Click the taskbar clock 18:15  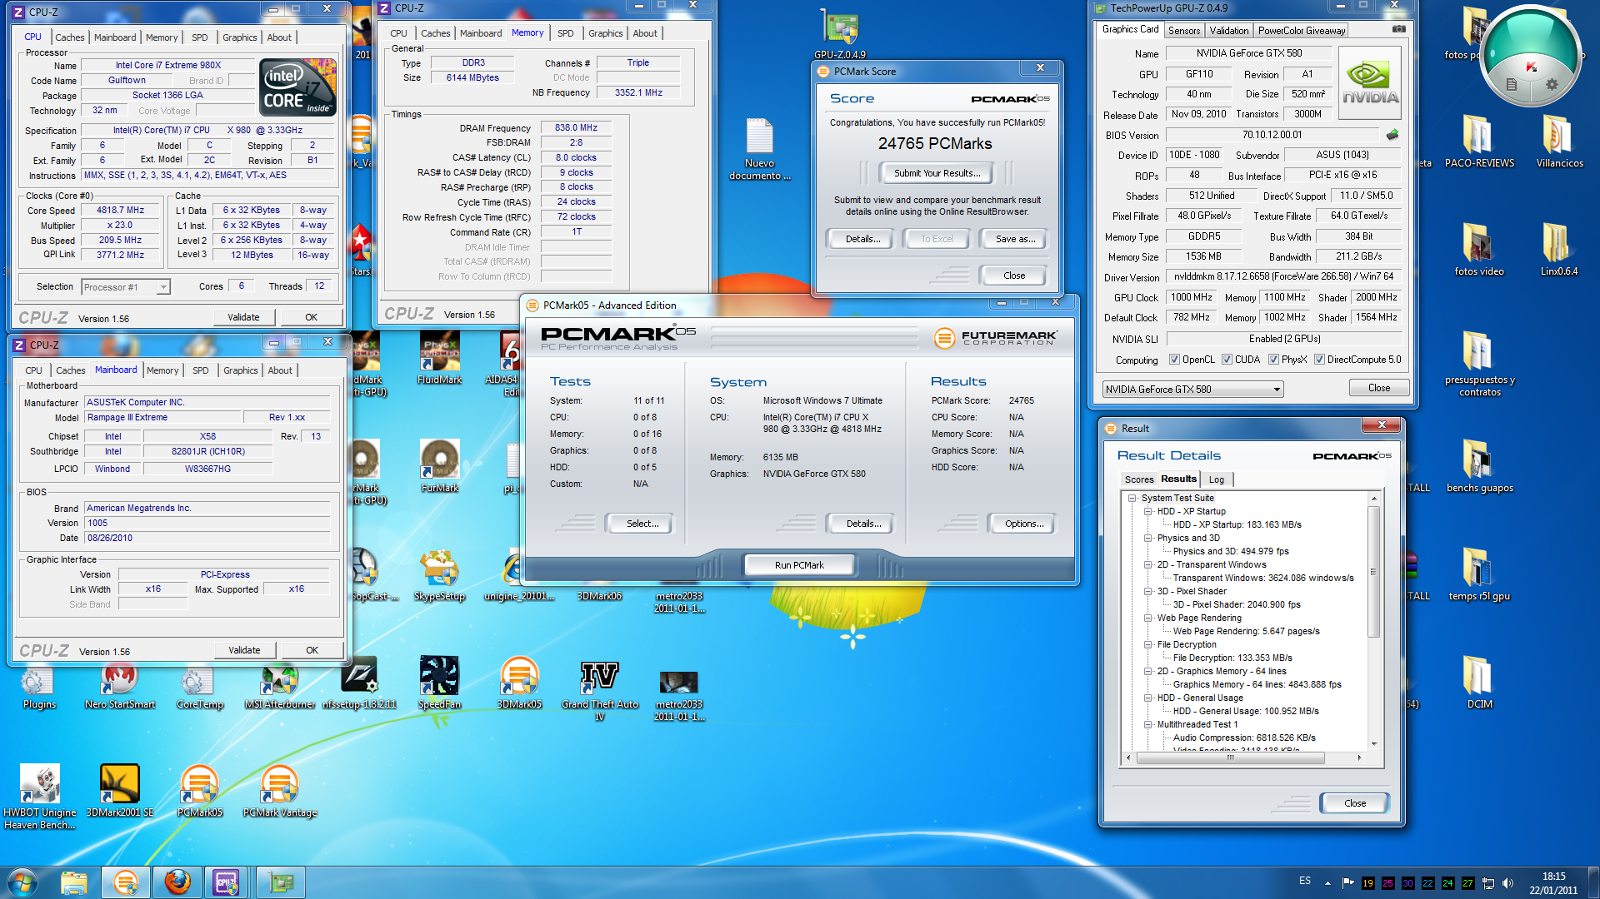pos(1554,876)
